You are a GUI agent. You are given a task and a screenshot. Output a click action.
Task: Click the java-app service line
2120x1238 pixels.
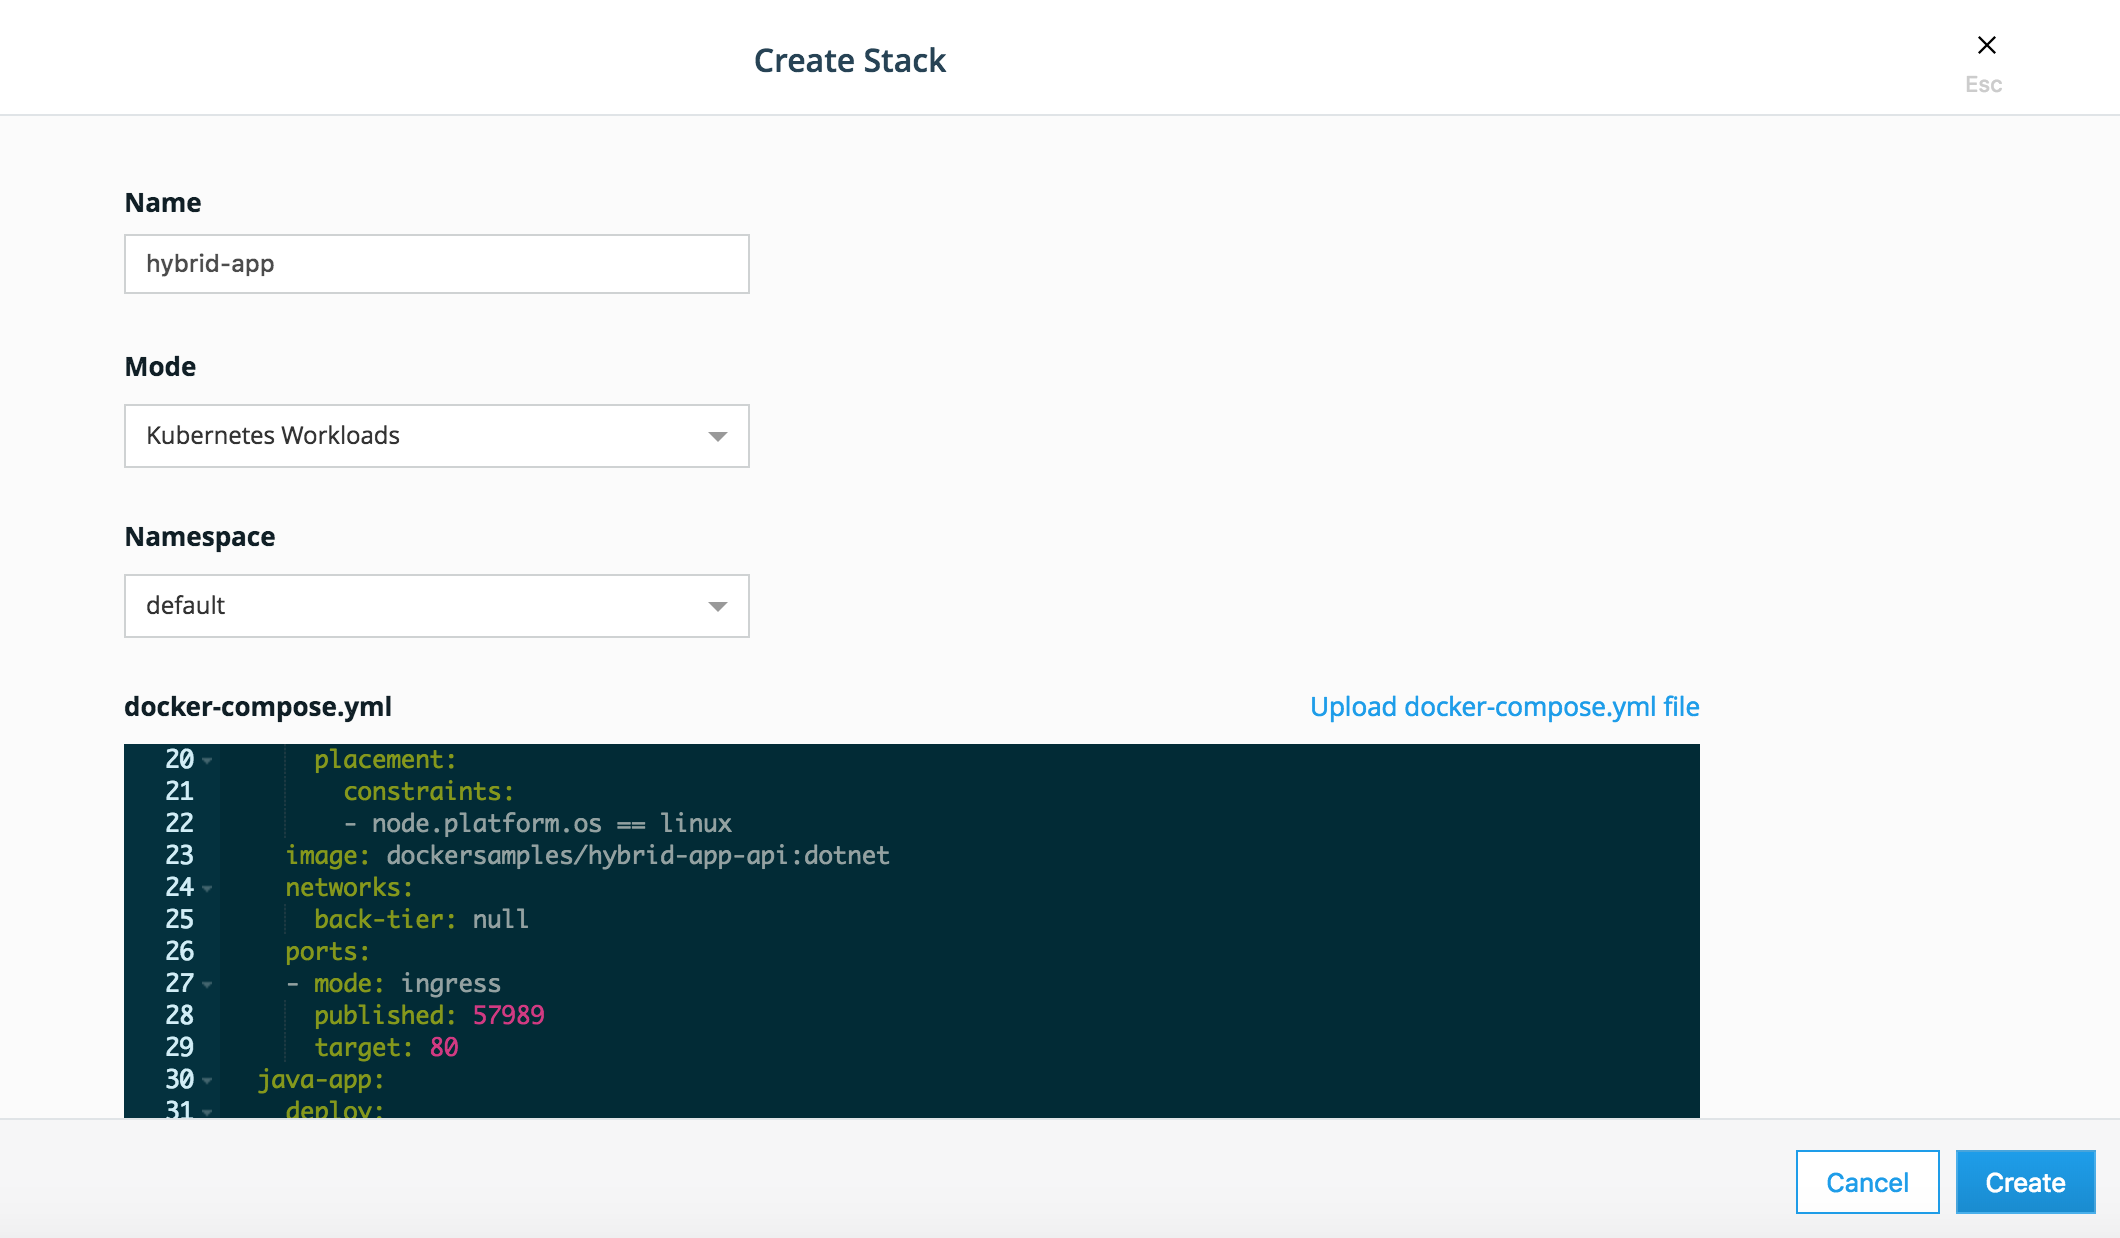pos(320,1079)
